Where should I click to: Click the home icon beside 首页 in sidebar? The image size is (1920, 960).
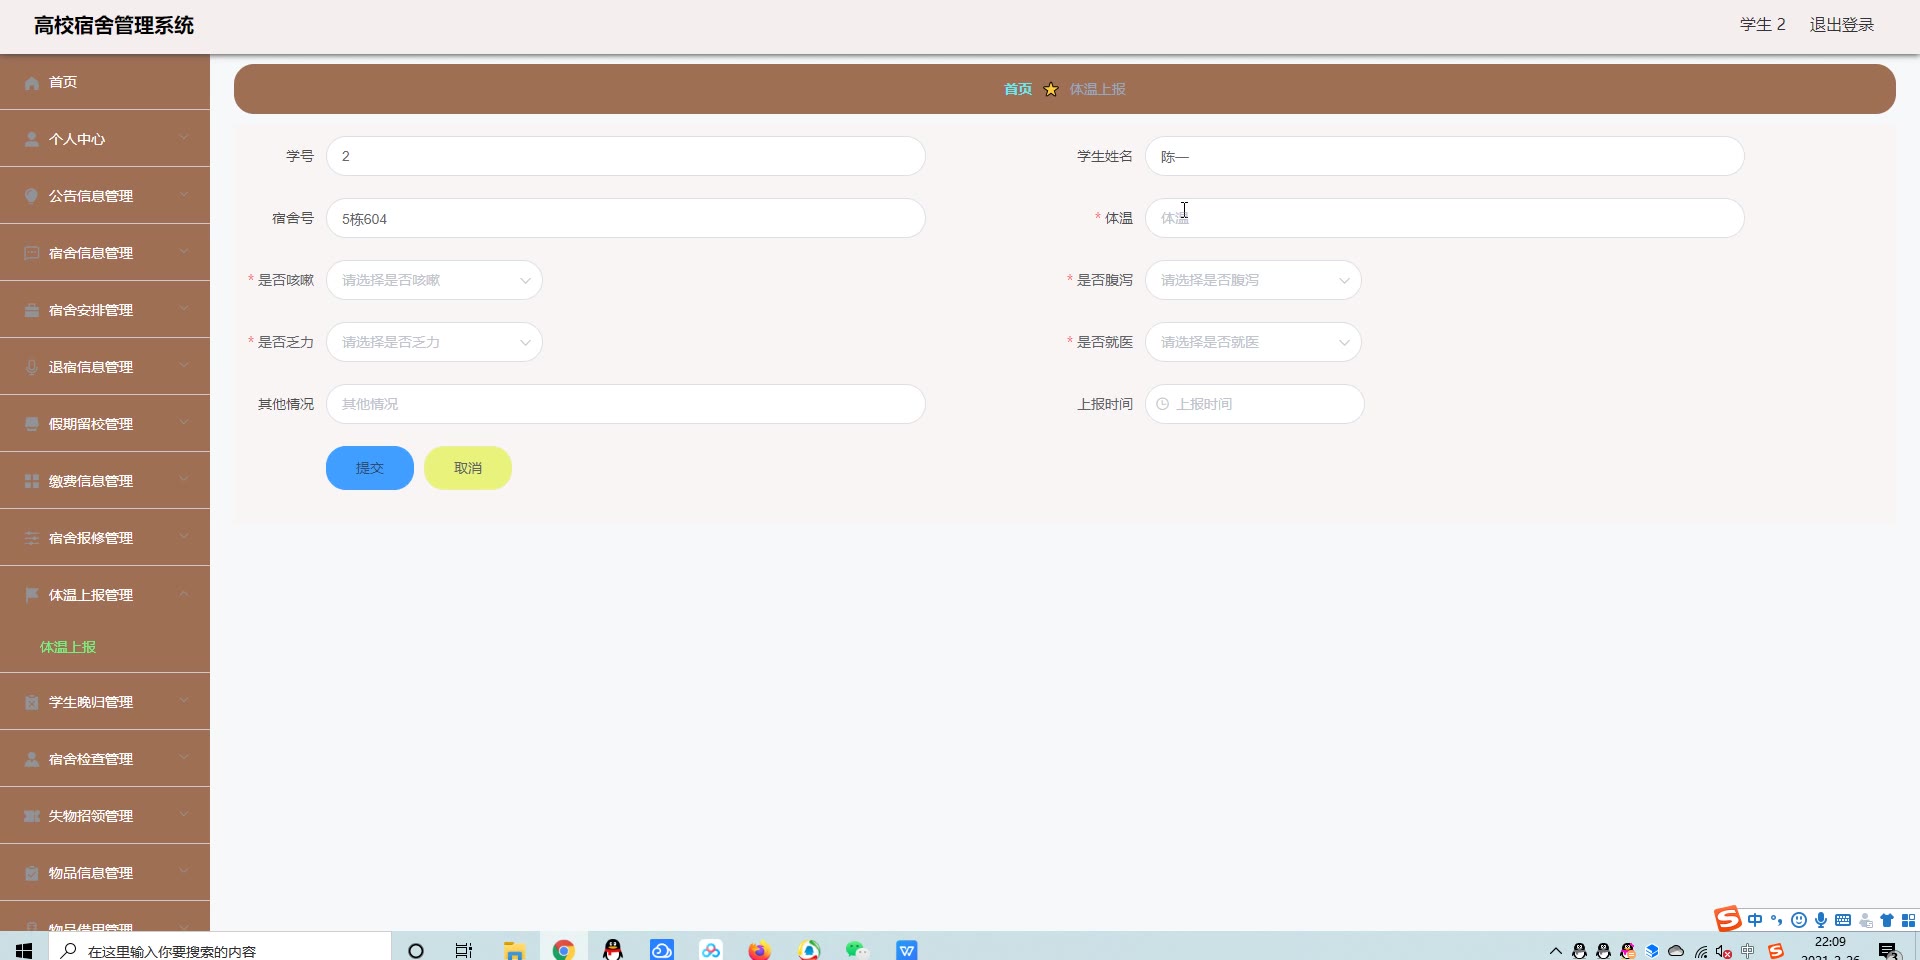31,83
